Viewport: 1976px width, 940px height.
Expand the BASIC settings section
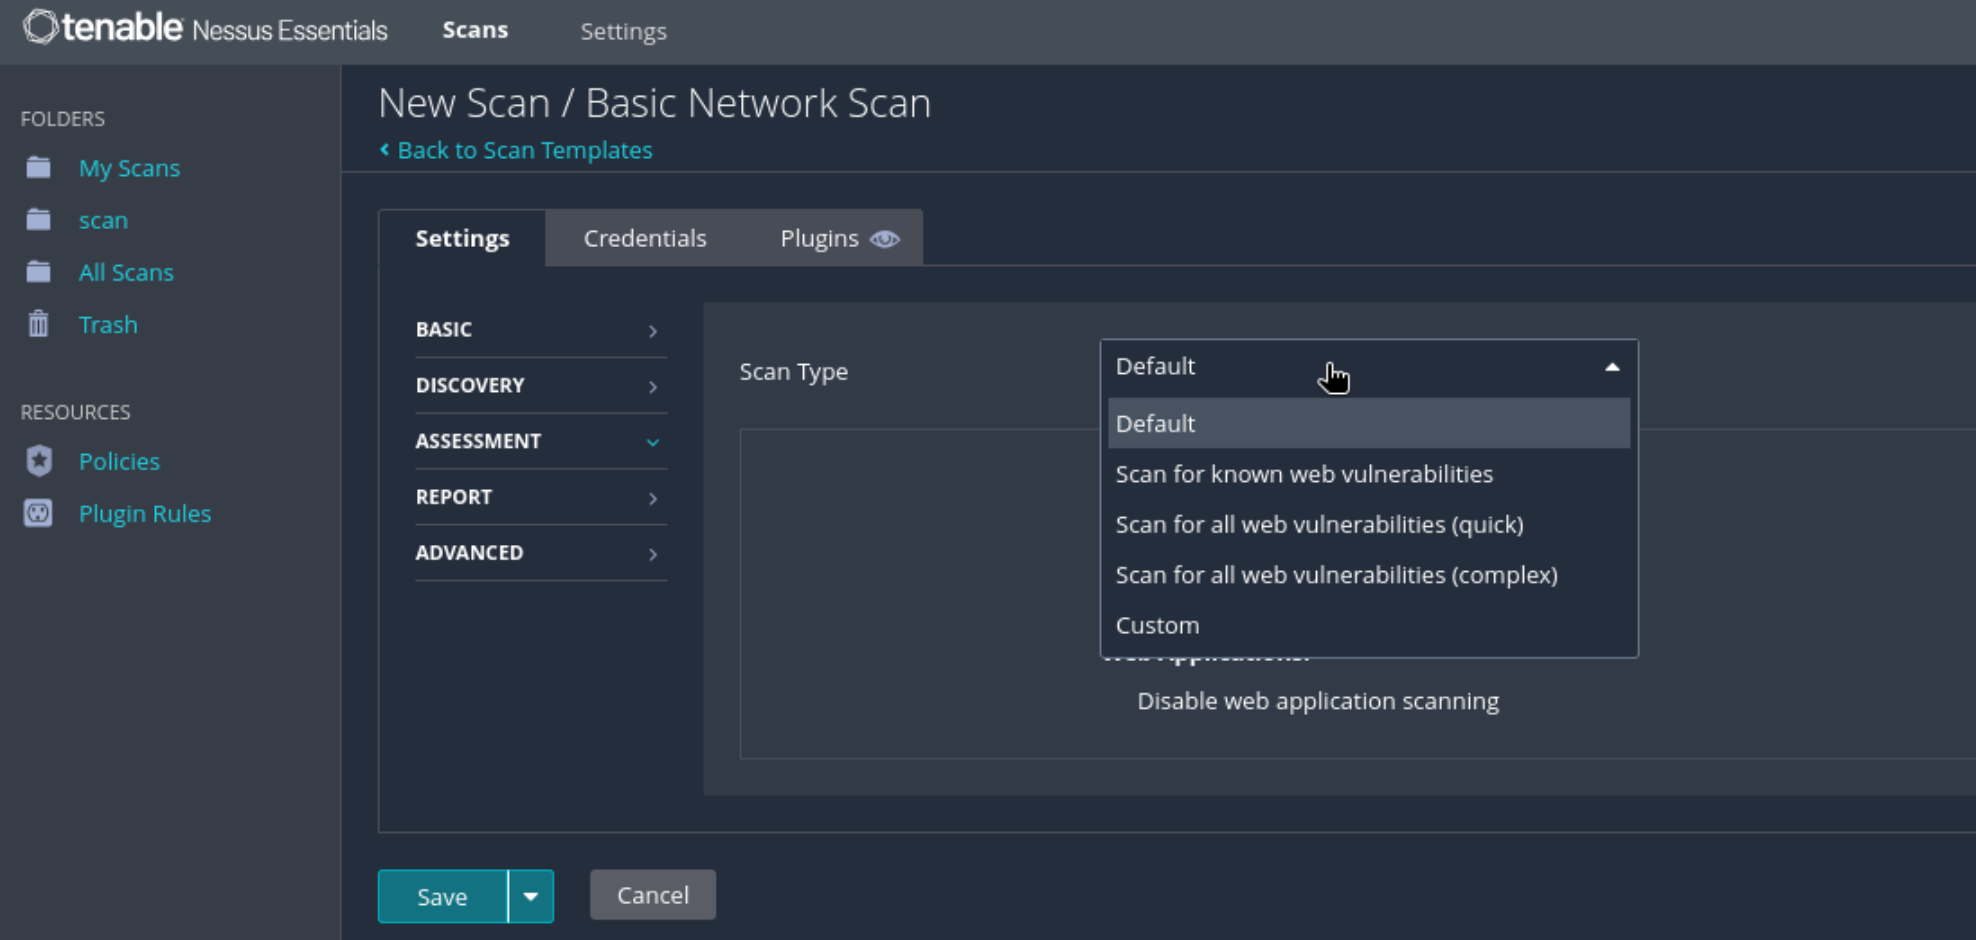coord(541,329)
